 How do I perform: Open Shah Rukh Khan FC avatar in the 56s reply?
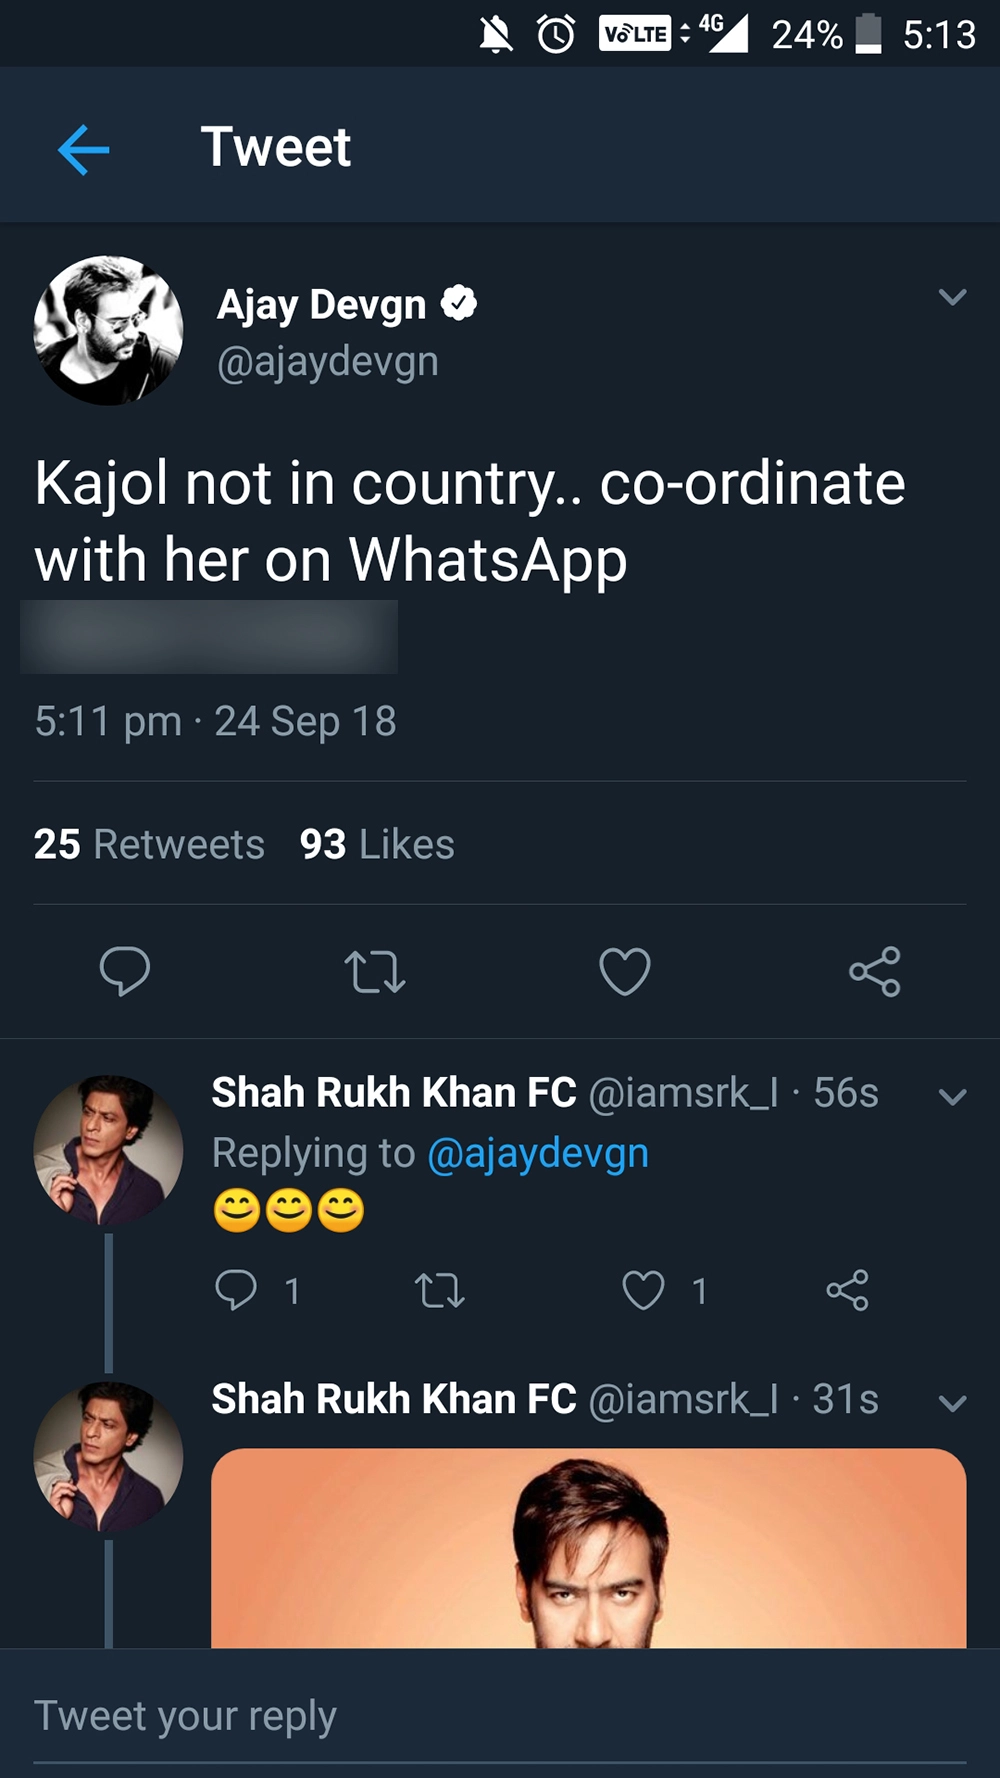coord(108,1150)
